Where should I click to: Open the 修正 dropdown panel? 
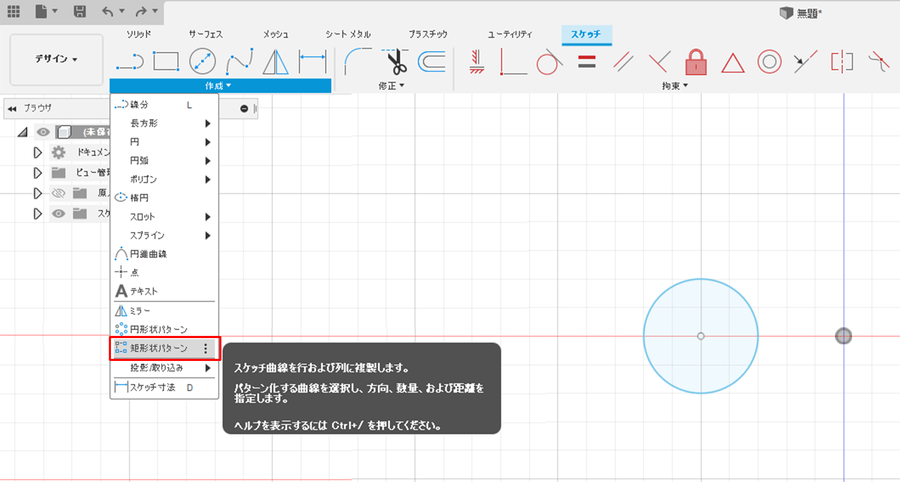(391, 85)
